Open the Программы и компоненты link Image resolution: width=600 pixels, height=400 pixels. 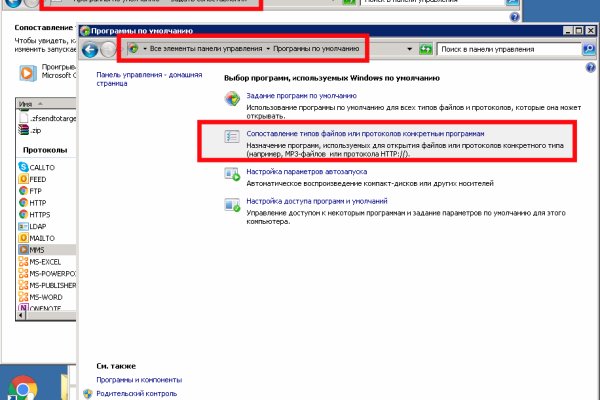click(139, 380)
